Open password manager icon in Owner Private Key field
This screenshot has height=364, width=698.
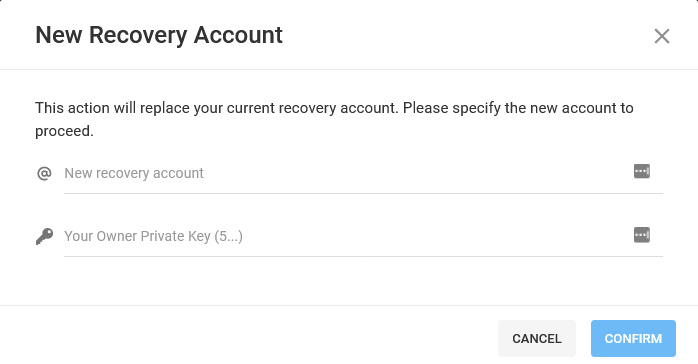coord(641,235)
